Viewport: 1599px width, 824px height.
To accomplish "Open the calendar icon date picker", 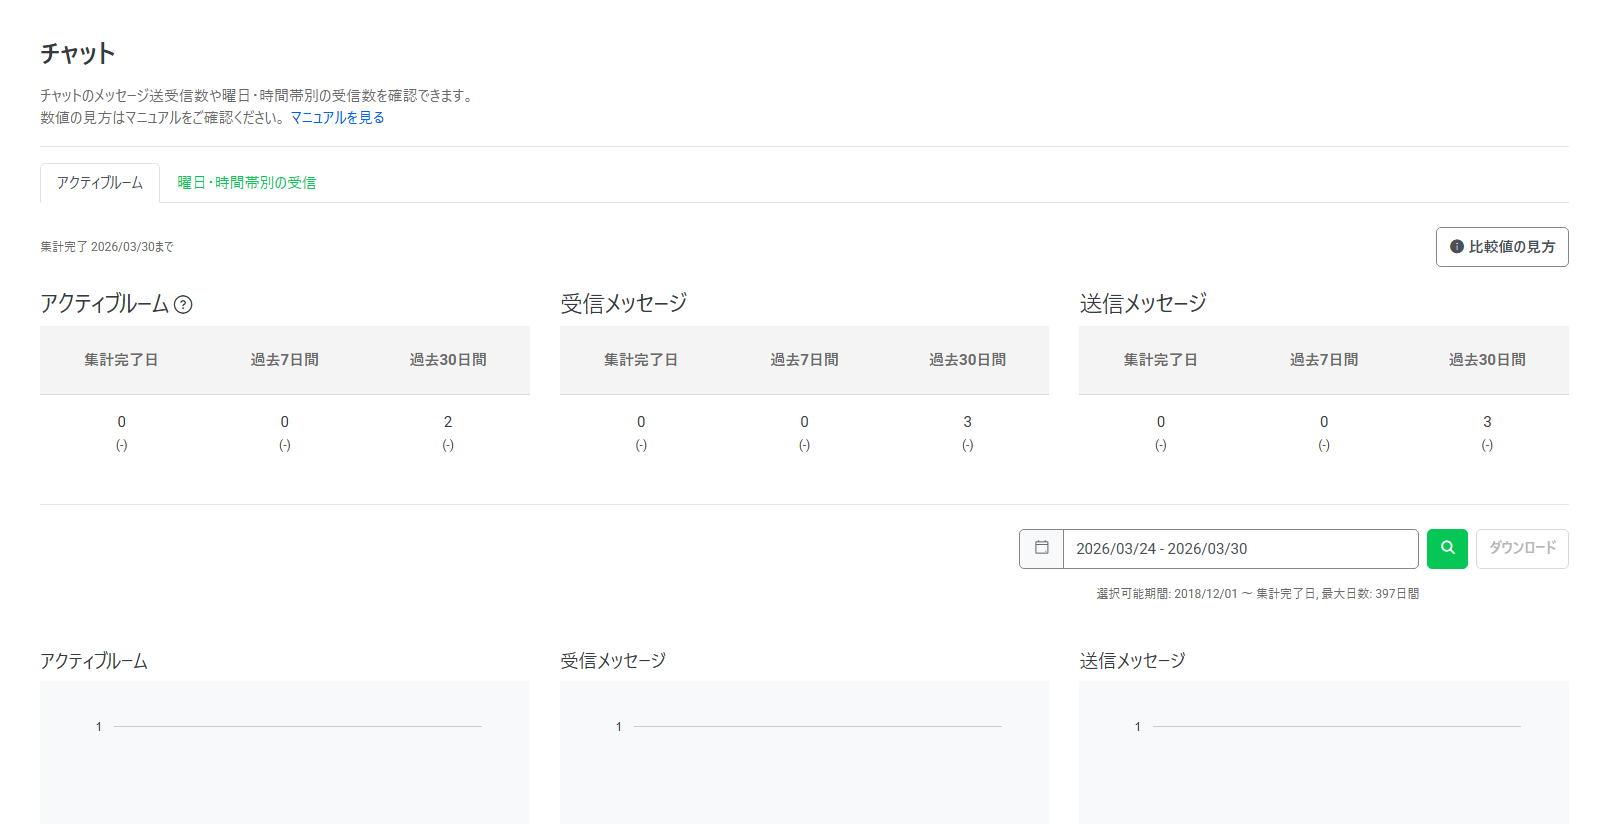I will pyautogui.click(x=1041, y=548).
